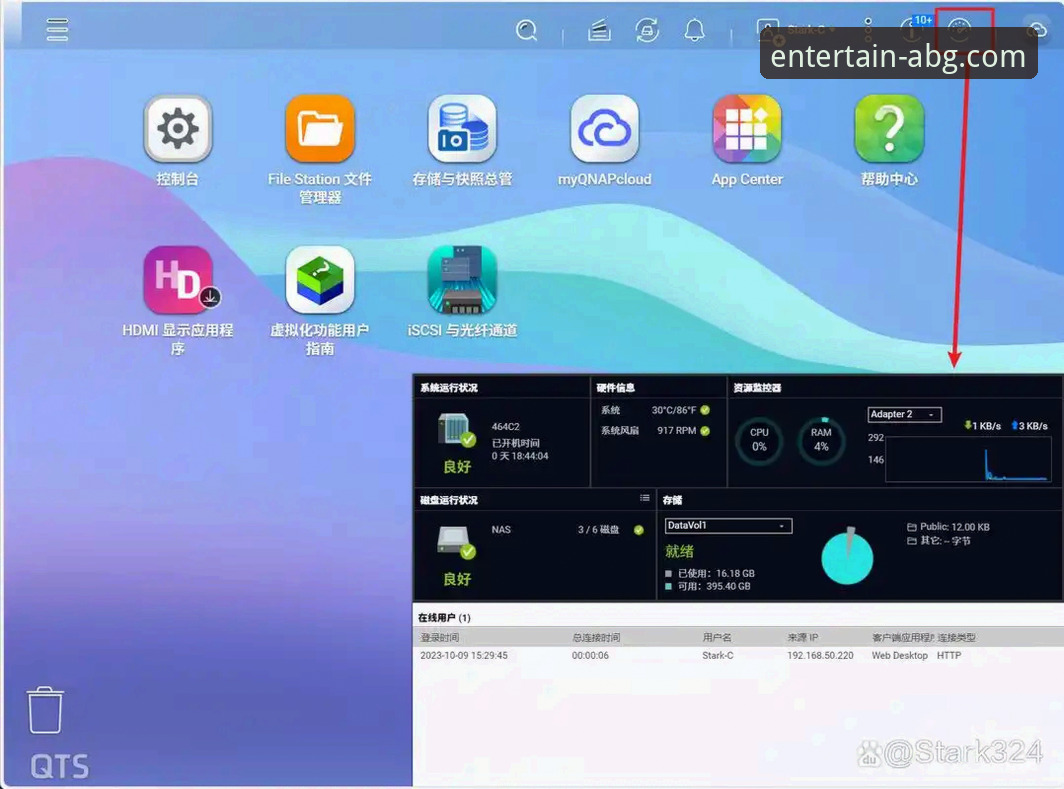
Task: Click the HTTP connection type cell
Action: pyautogui.click(x=949, y=655)
